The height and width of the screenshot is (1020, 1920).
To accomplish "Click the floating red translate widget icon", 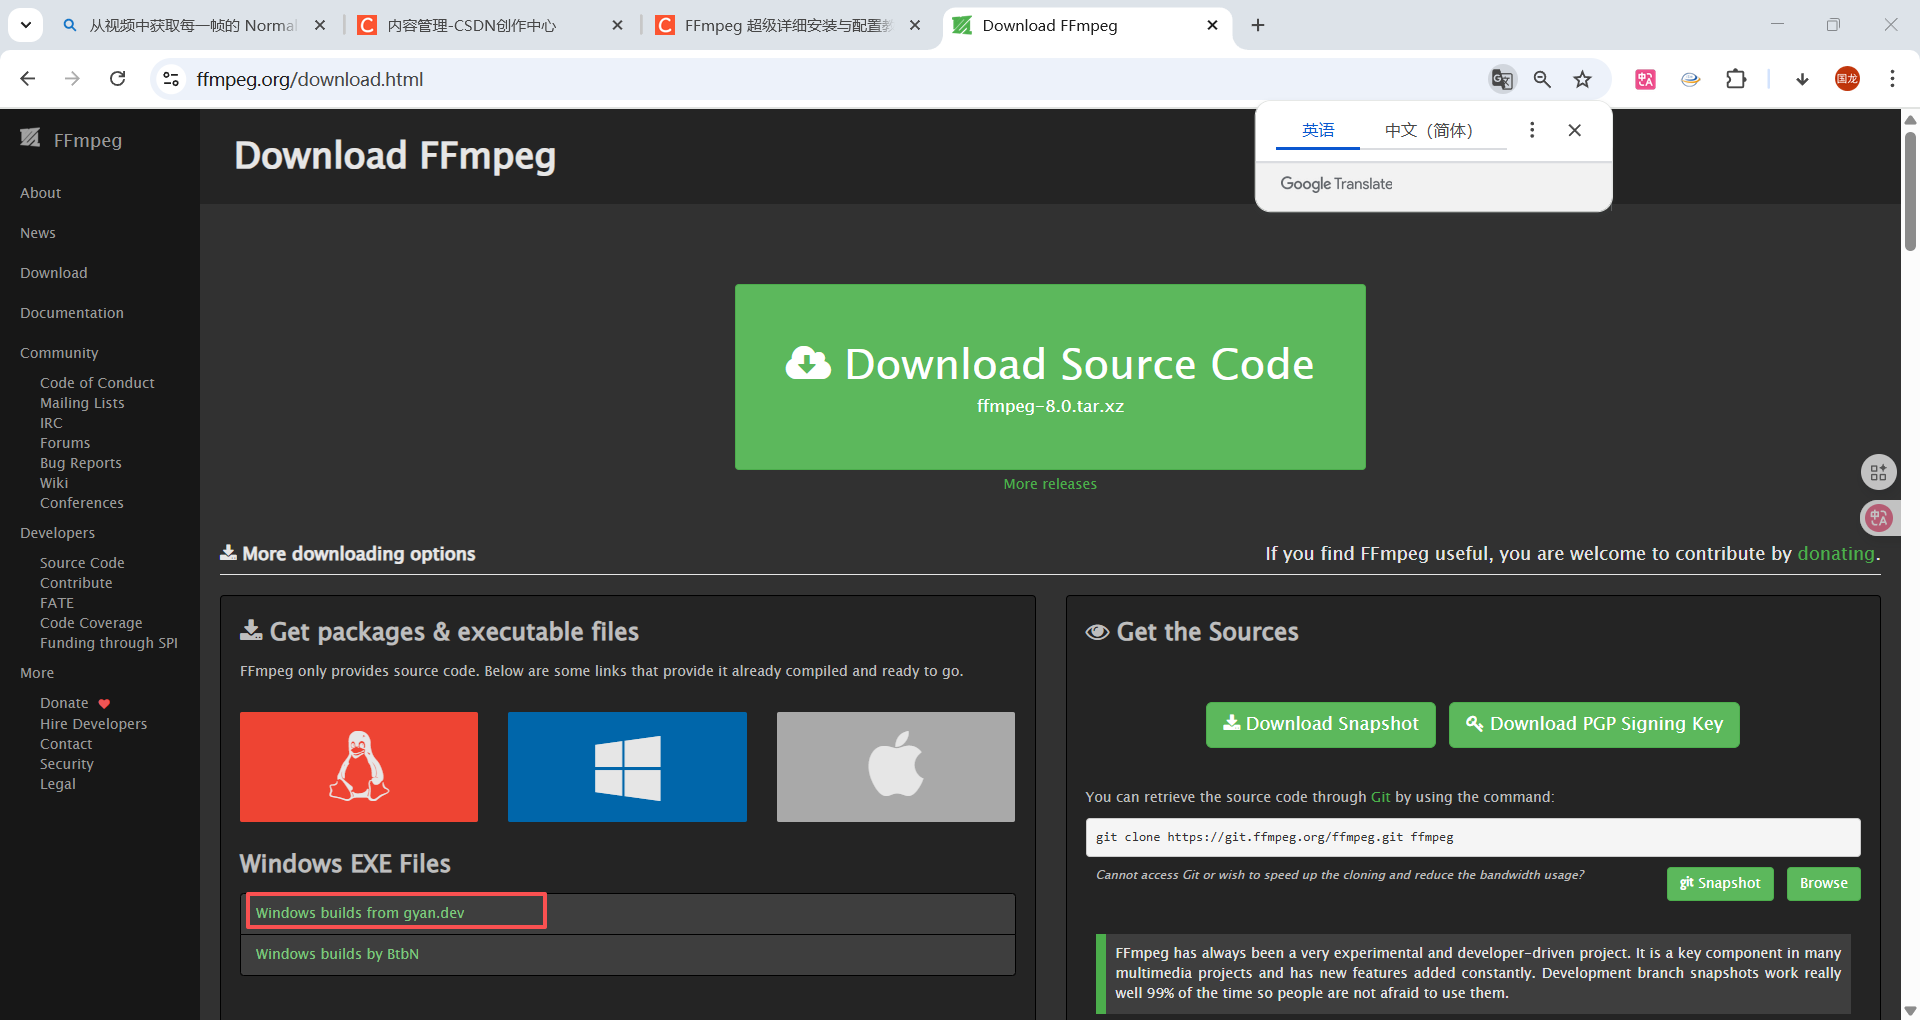I will [1878, 518].
